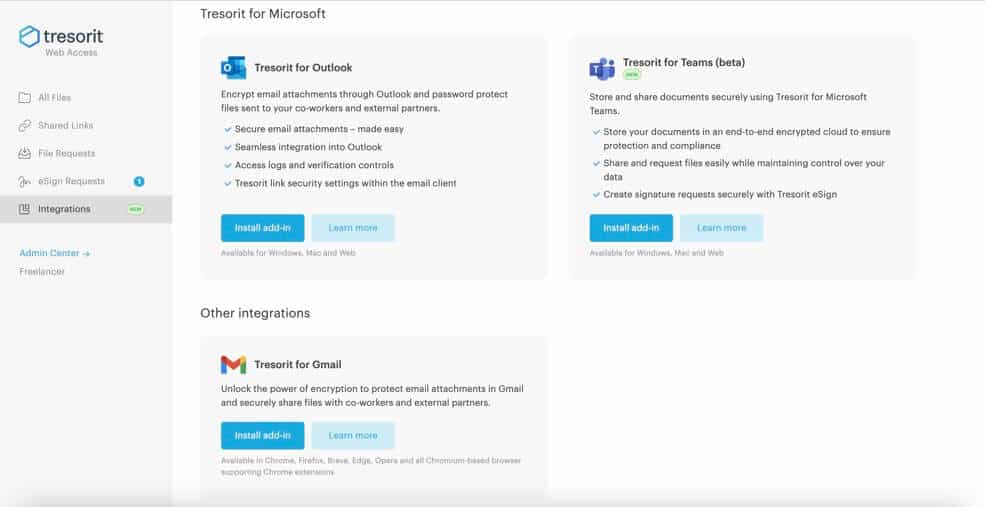Install the Tresorit for Outlook add-in
This screenshot has height=507, width=985.
(263, 228)
